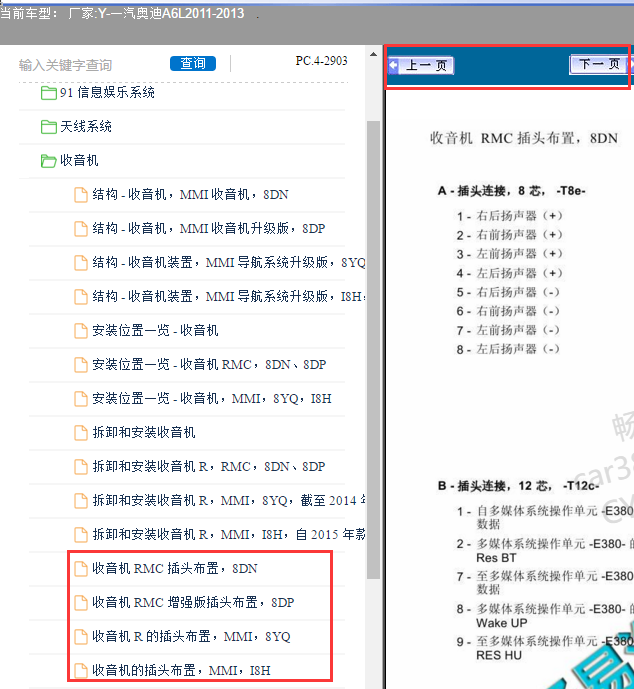
Task: Click document icon for 收音机RMC插头布置 8DN
Action: coord(80,569)
